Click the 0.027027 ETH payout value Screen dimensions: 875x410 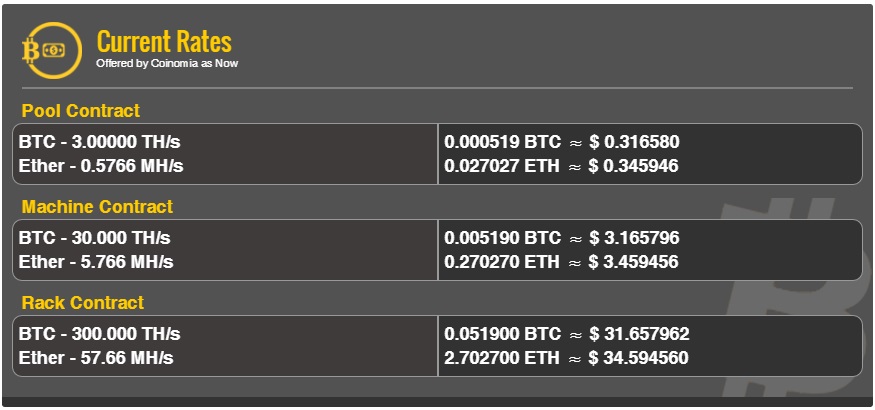503,166
